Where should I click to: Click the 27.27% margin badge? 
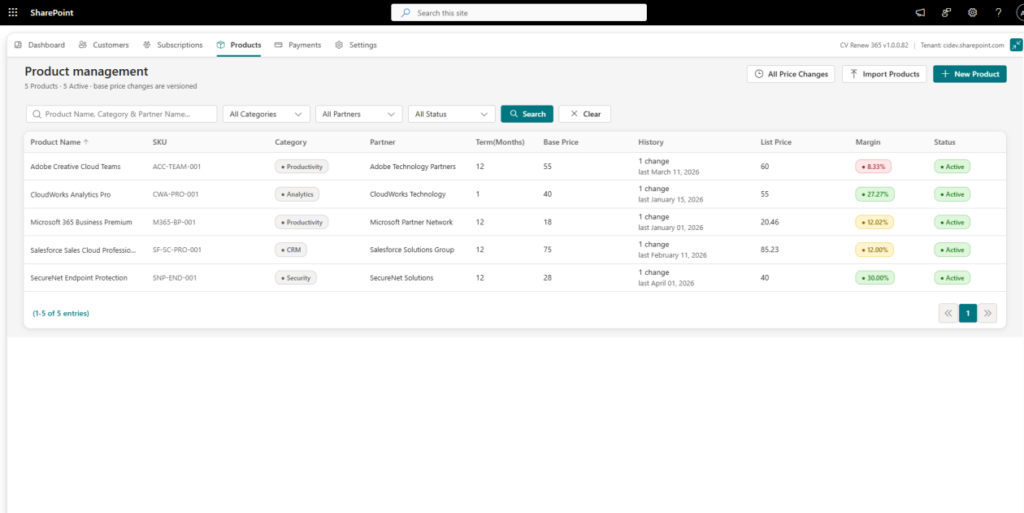click(x=875, y=194)
